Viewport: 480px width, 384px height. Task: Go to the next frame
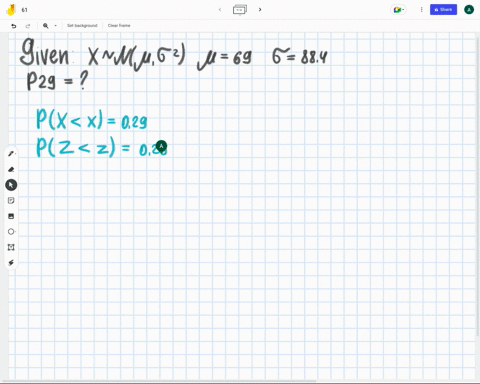(260, 10)
